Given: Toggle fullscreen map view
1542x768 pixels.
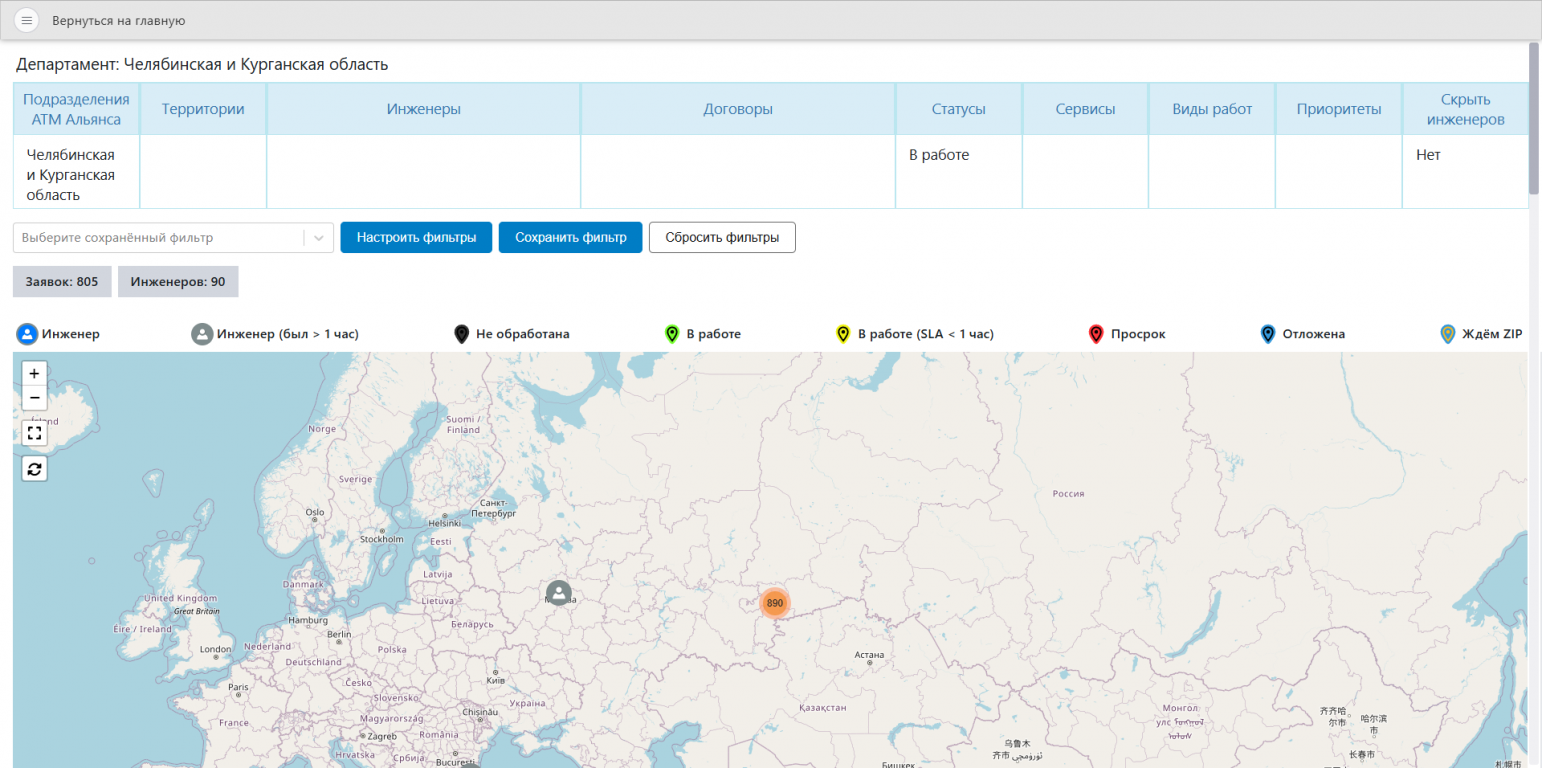Looking at the screenshot, I should 35,433.
